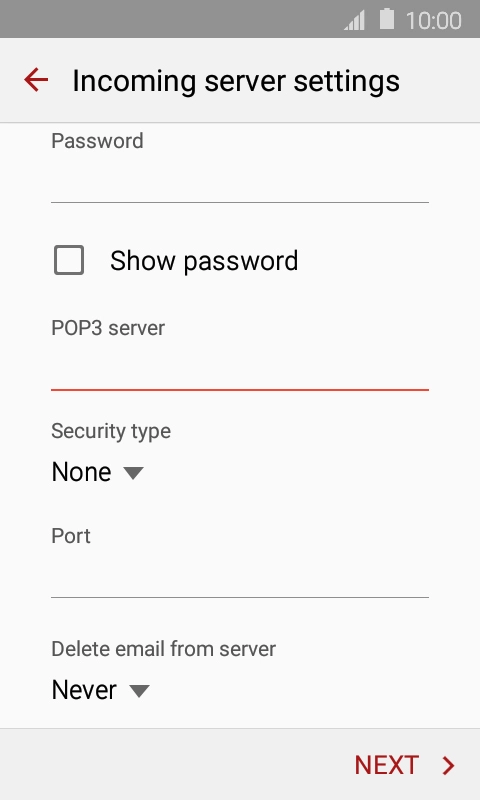This screenshot has width=480, height=800.
Task: Select the None security type value
Action: point(82,472)
